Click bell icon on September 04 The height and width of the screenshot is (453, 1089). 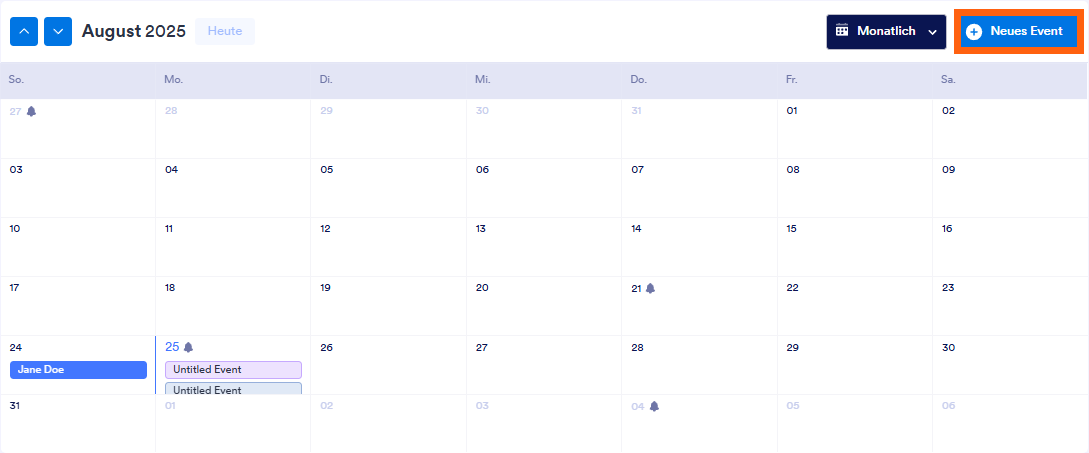pos(654,406)
